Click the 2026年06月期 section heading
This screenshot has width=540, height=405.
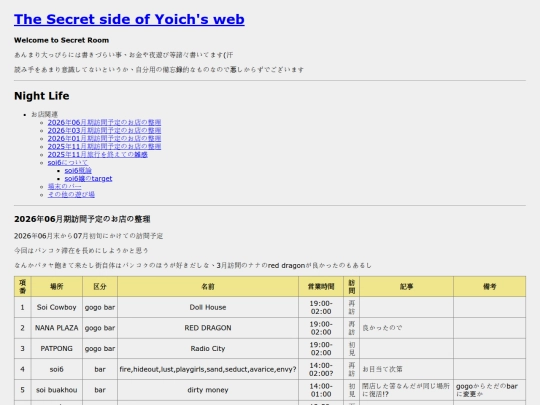pos(82,219)
